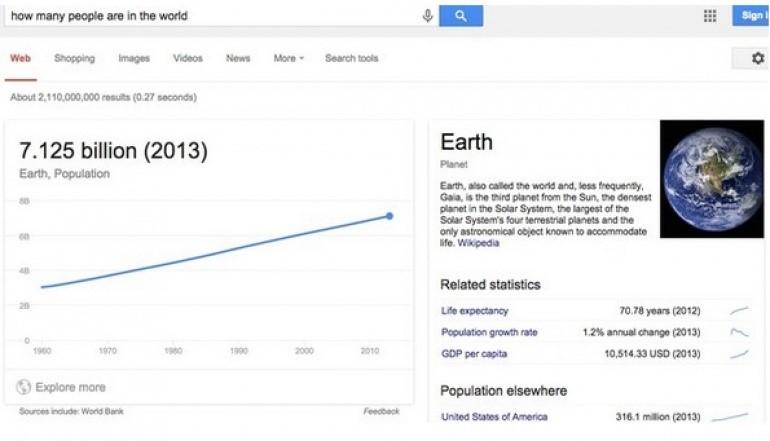Click the United States of America link
Viewport: 770px width, 441px height.
(494, 417)
